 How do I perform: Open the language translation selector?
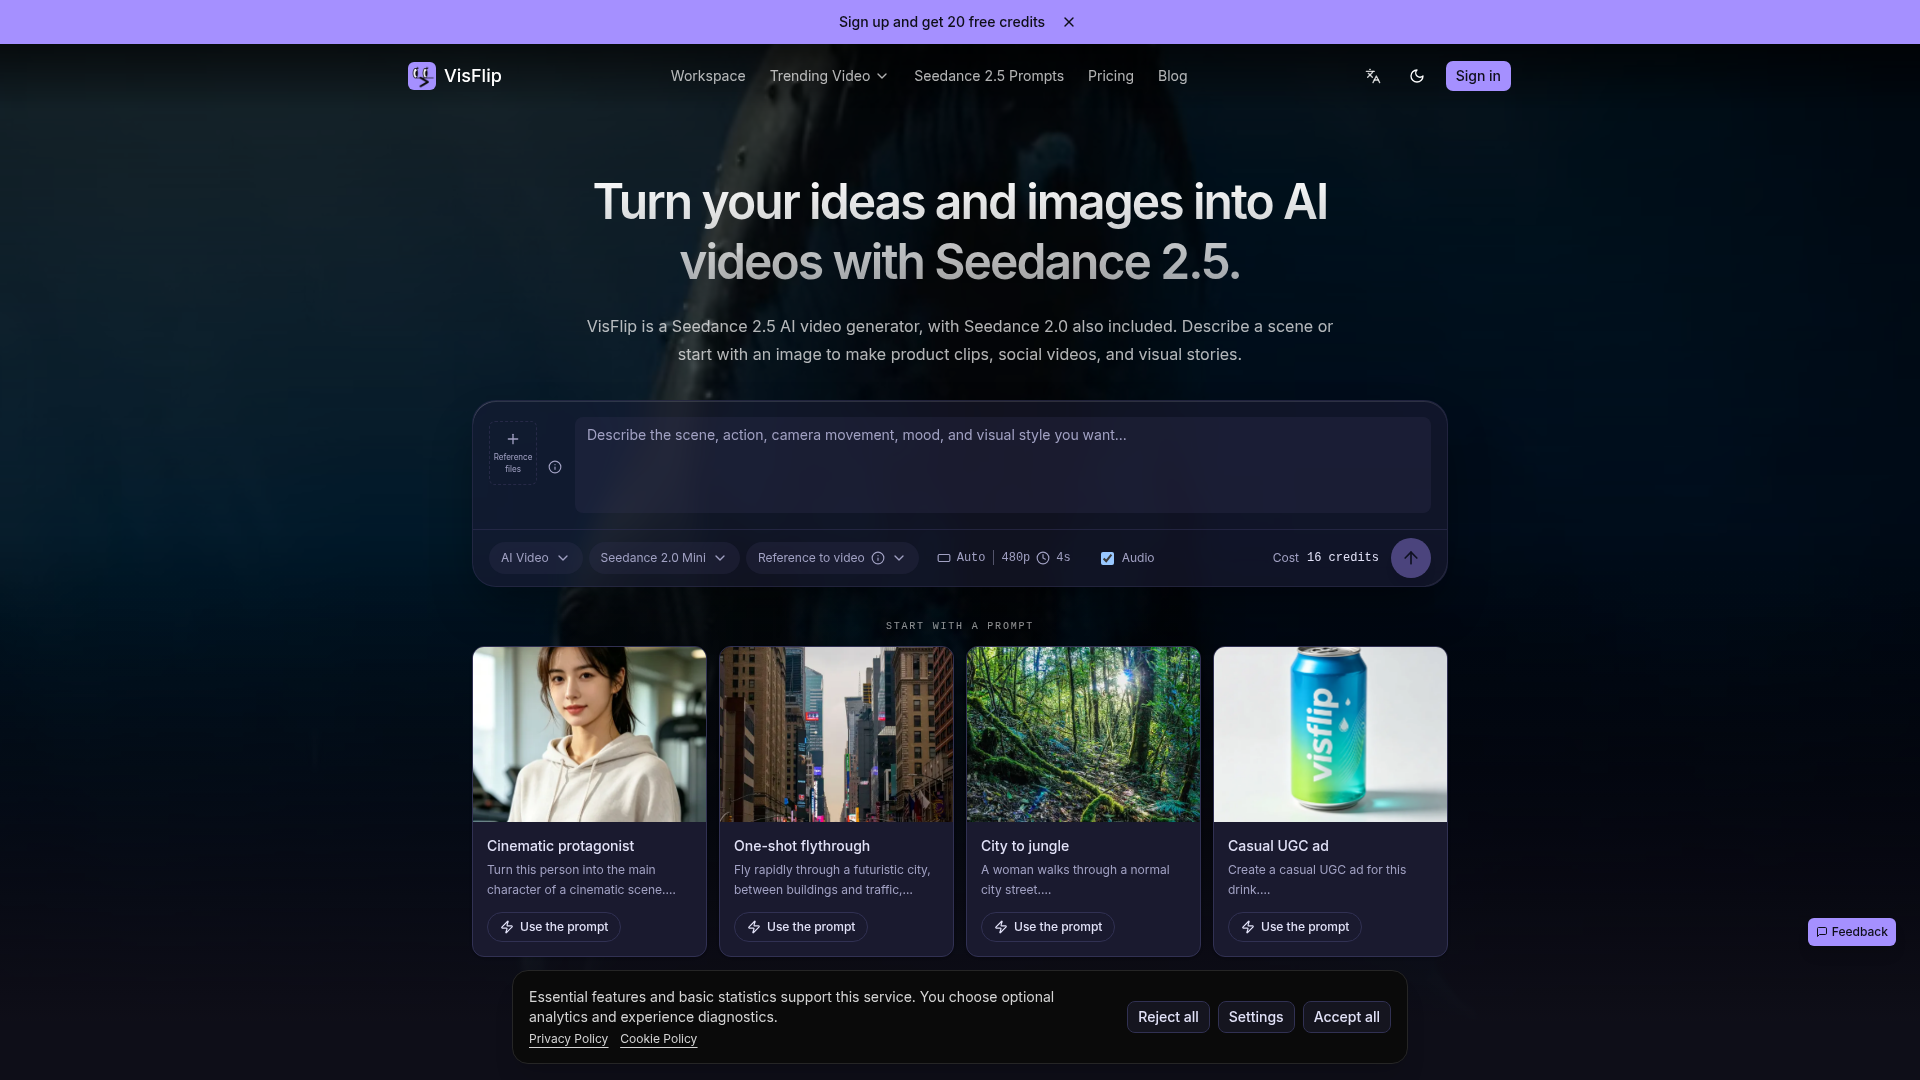[1373, 76]
